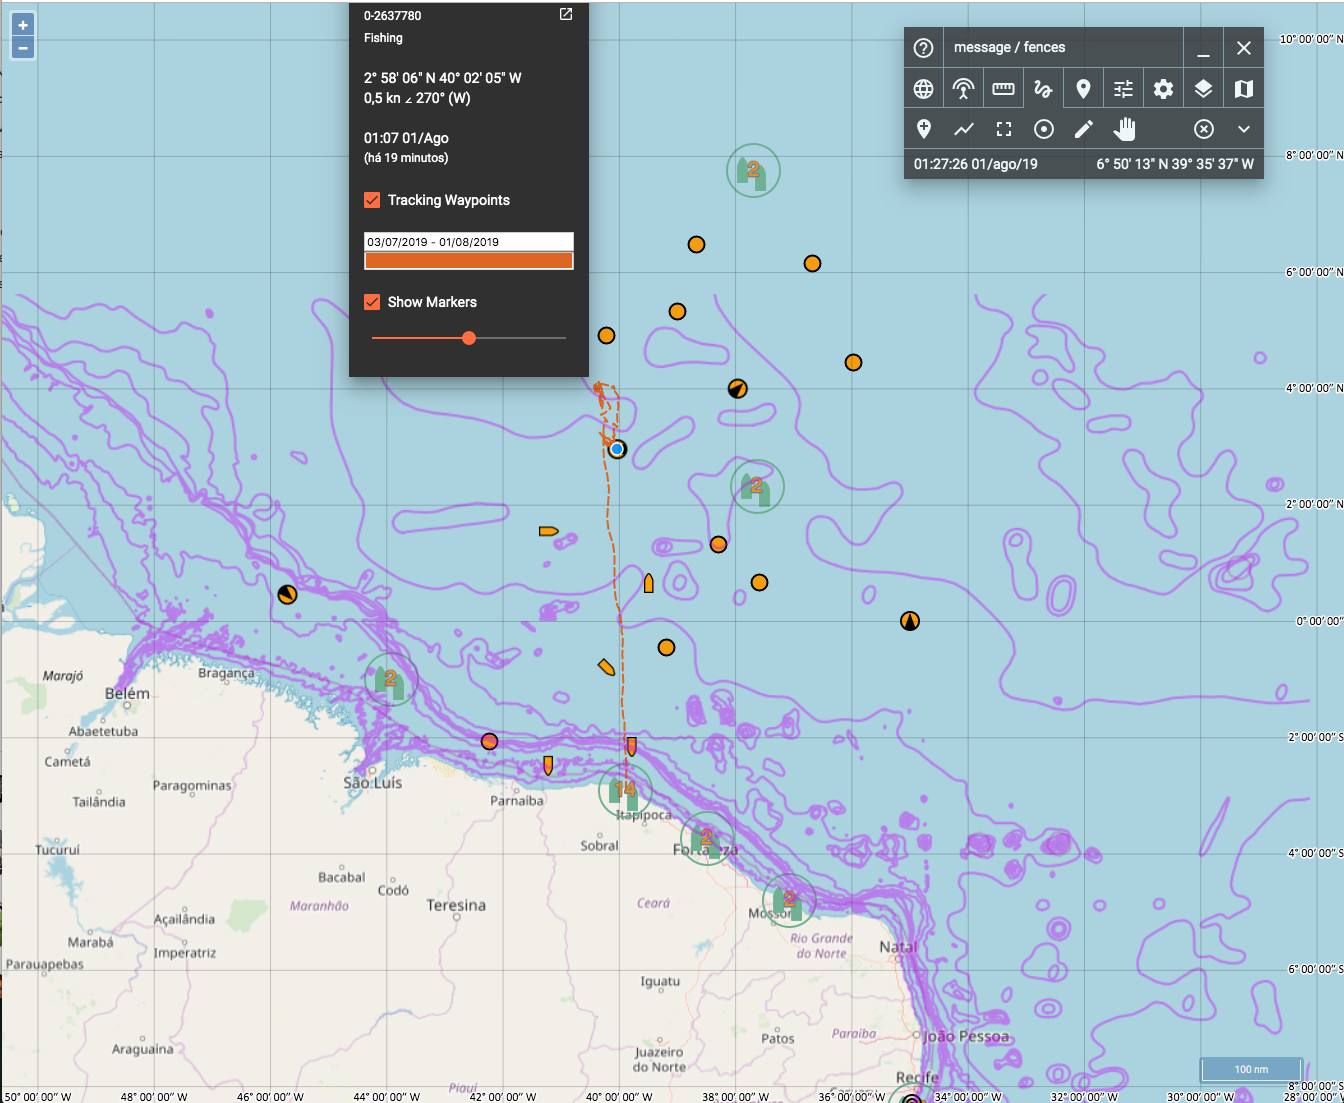Click the Belém city label on map

point(127,693)
